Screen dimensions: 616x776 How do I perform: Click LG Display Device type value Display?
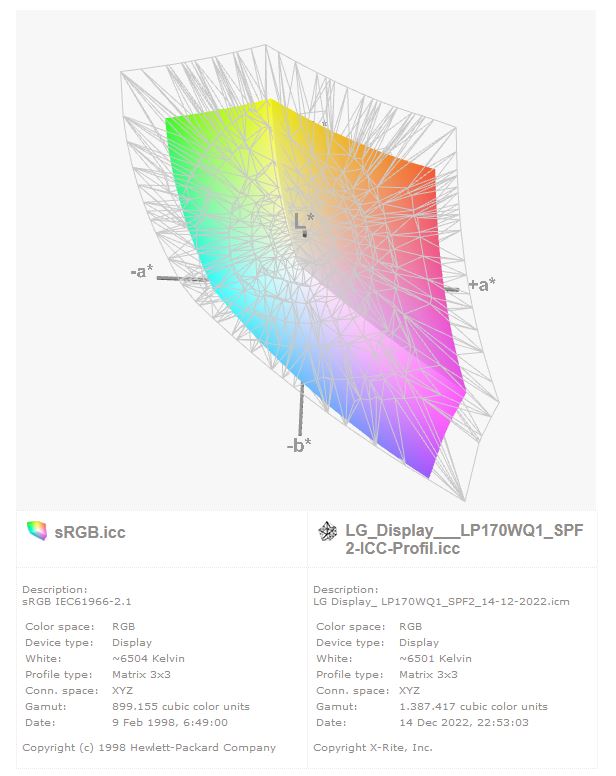[419, 642]
